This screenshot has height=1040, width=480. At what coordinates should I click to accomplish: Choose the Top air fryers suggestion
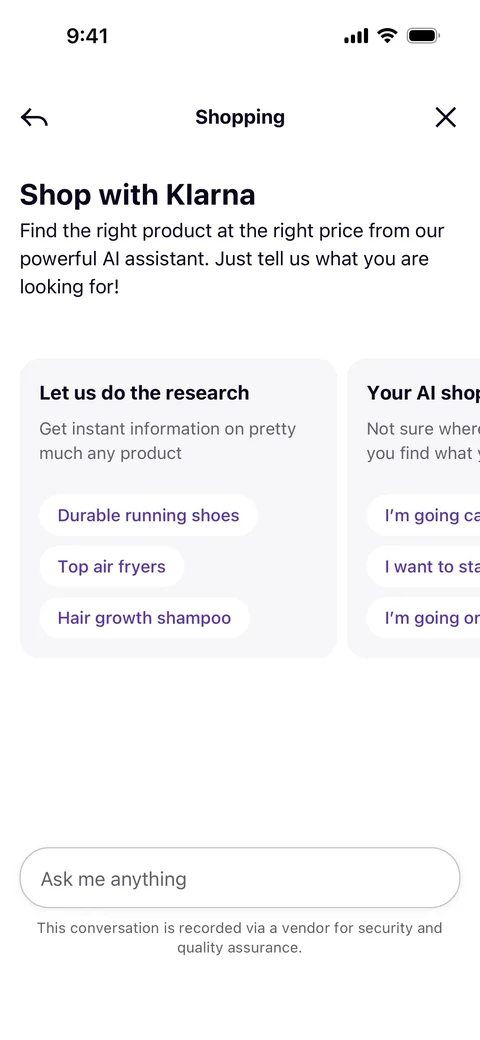click(x=111, y=566)
